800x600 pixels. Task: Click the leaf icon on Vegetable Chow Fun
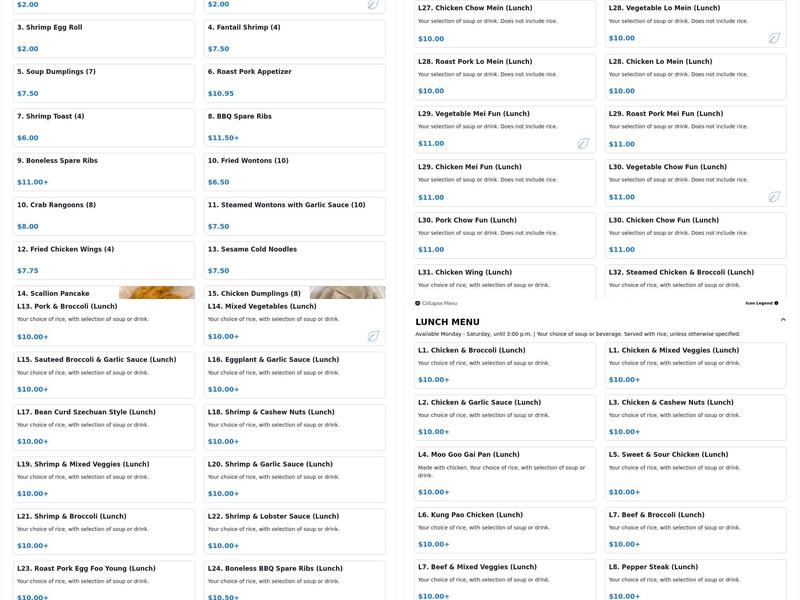[x=774, y=197]
